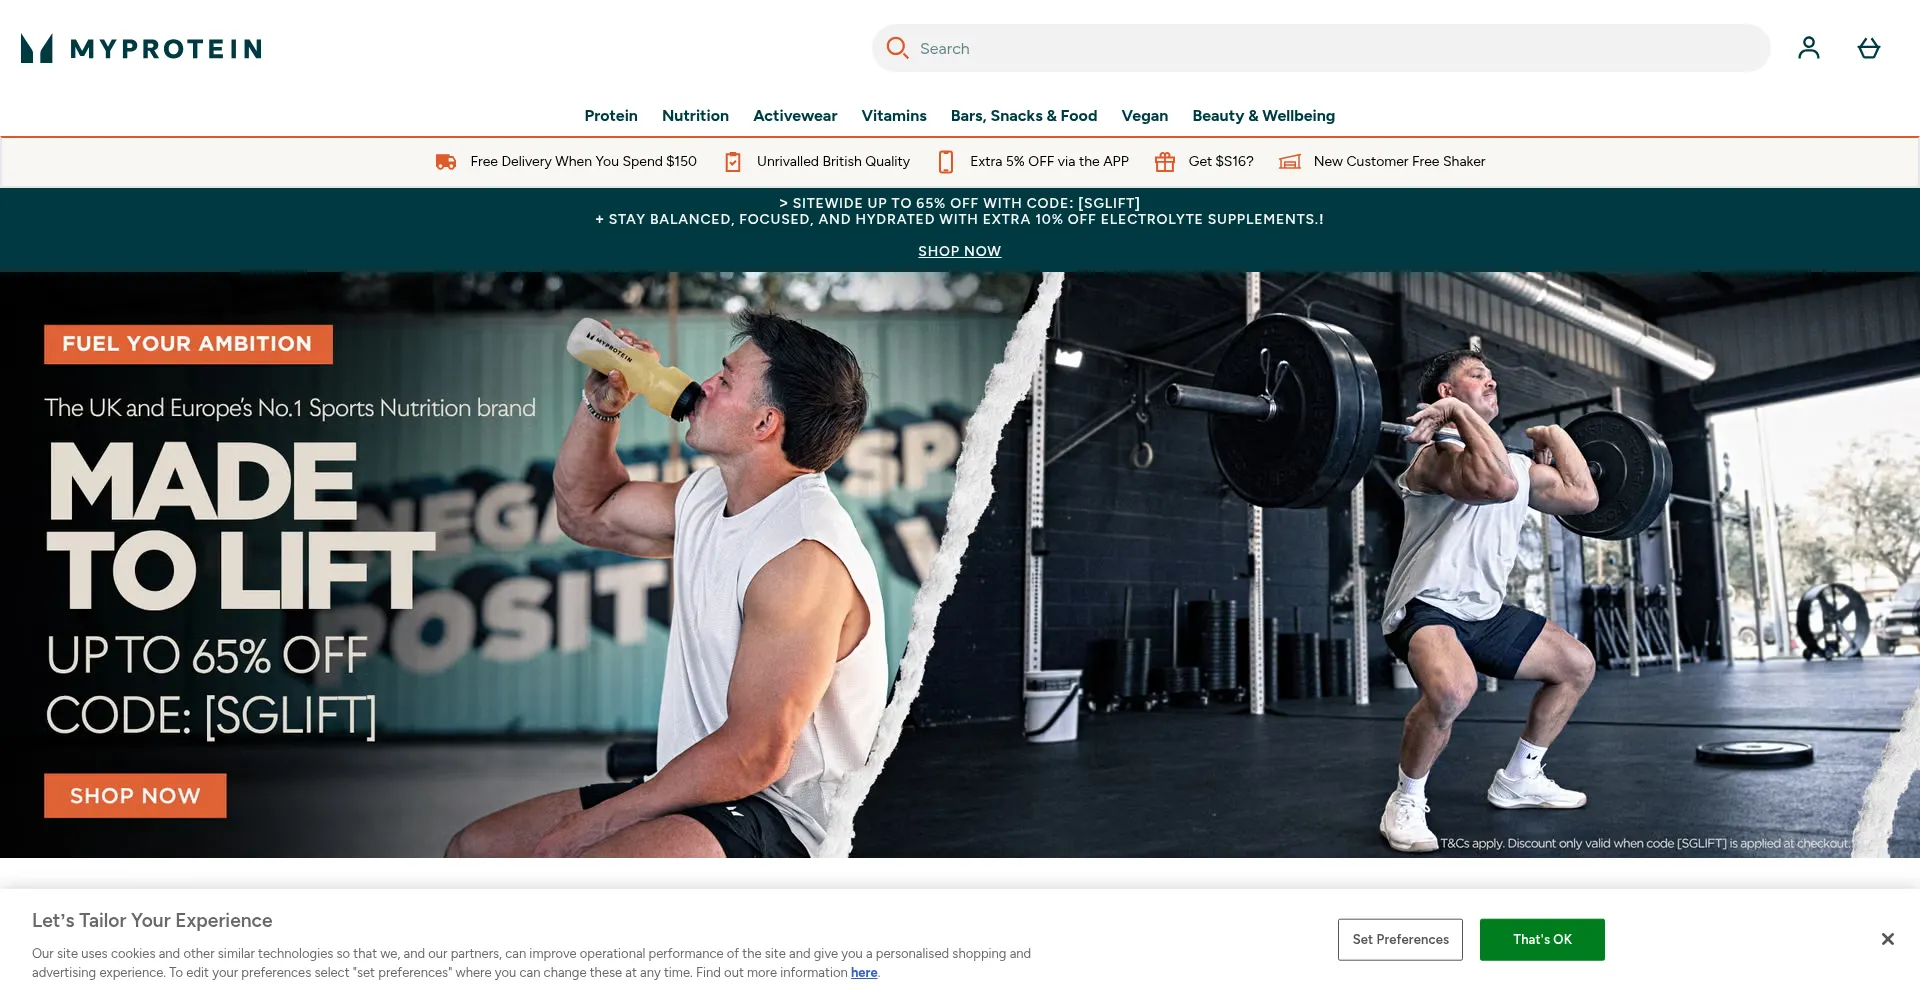Close the cookie banner
1920x993 pixels.
(1887, 939)
